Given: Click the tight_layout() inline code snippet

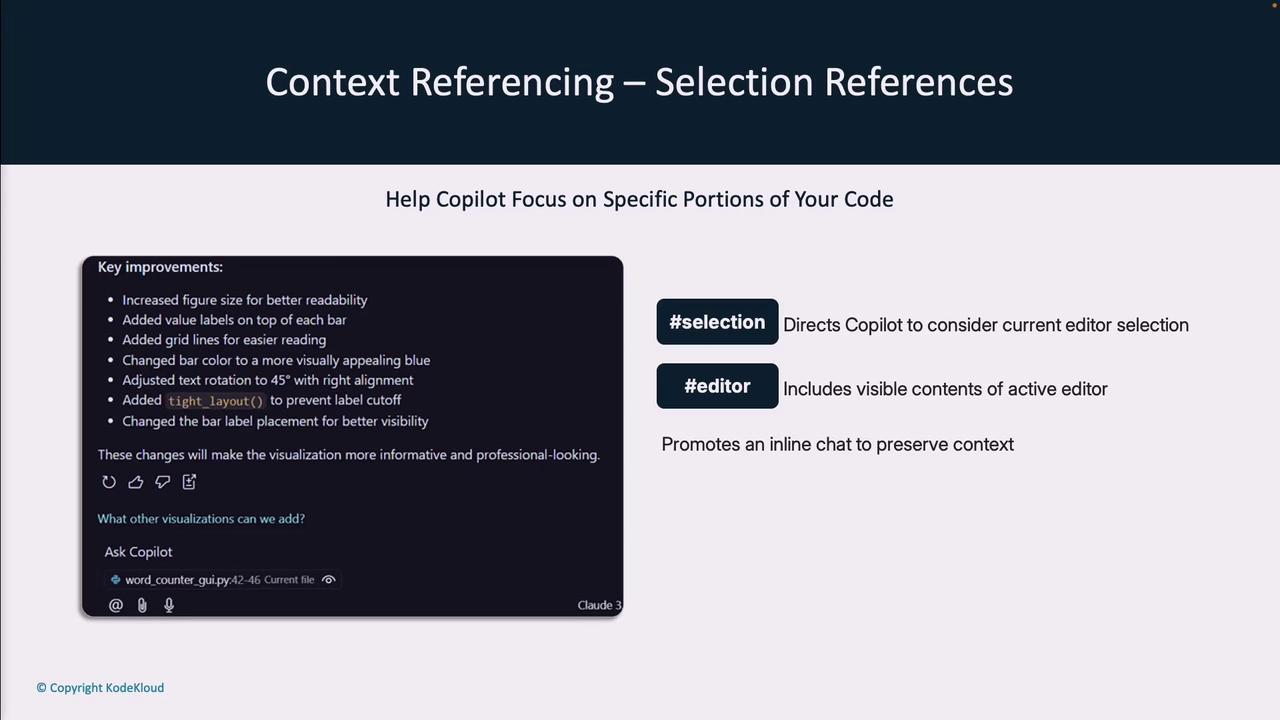Looking at the screenshot, I should (215, 401).
